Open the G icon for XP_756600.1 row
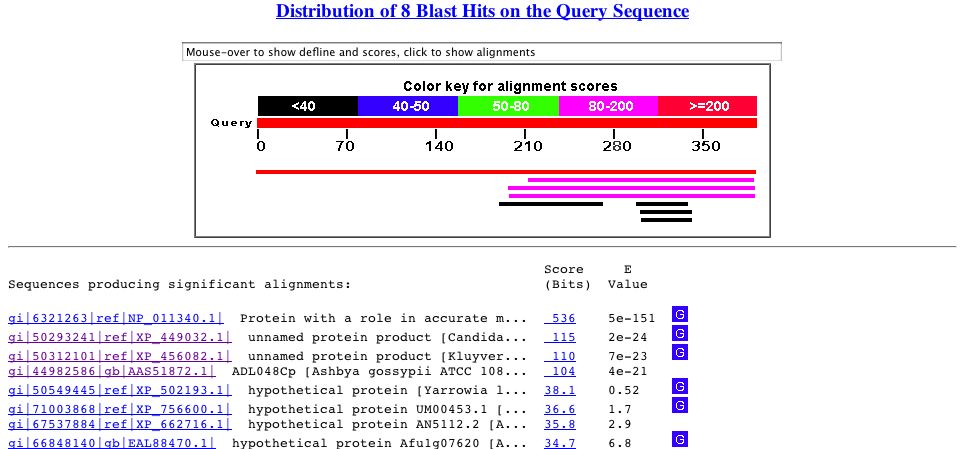 (680, 404)
